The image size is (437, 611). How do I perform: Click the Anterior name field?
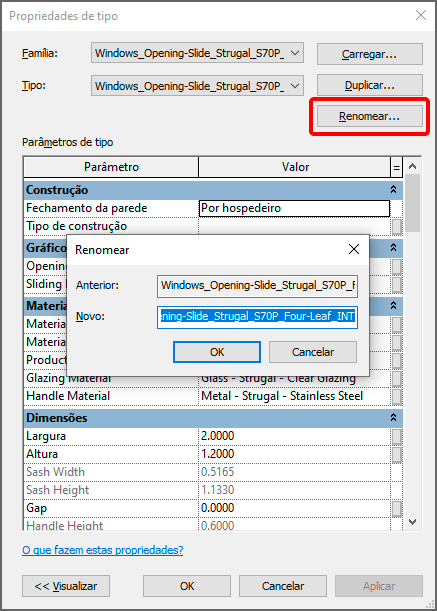257,286
